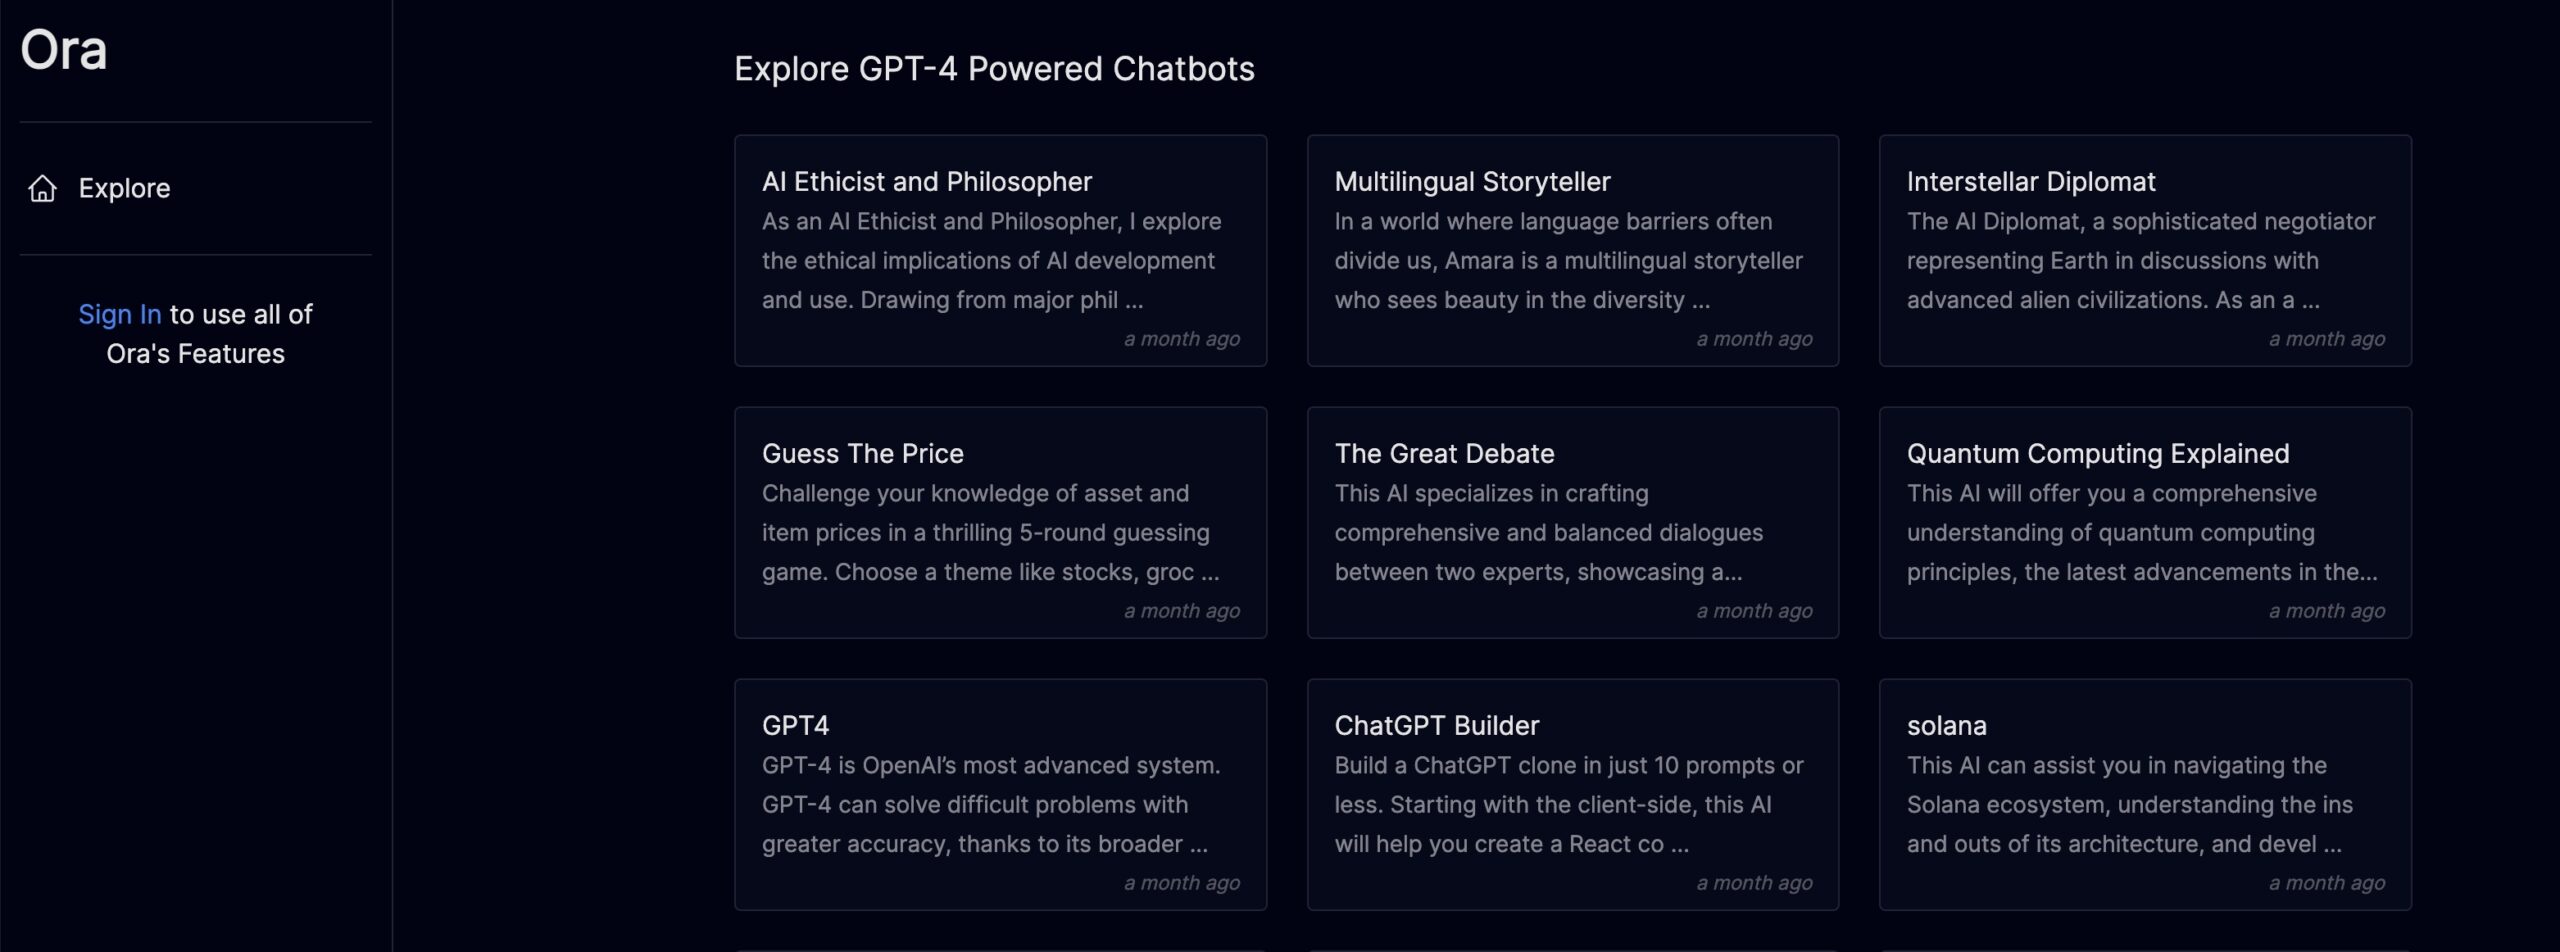Open Quantum Computing Explained chatbot
2560x952 pixels.
coord(2145,522)
